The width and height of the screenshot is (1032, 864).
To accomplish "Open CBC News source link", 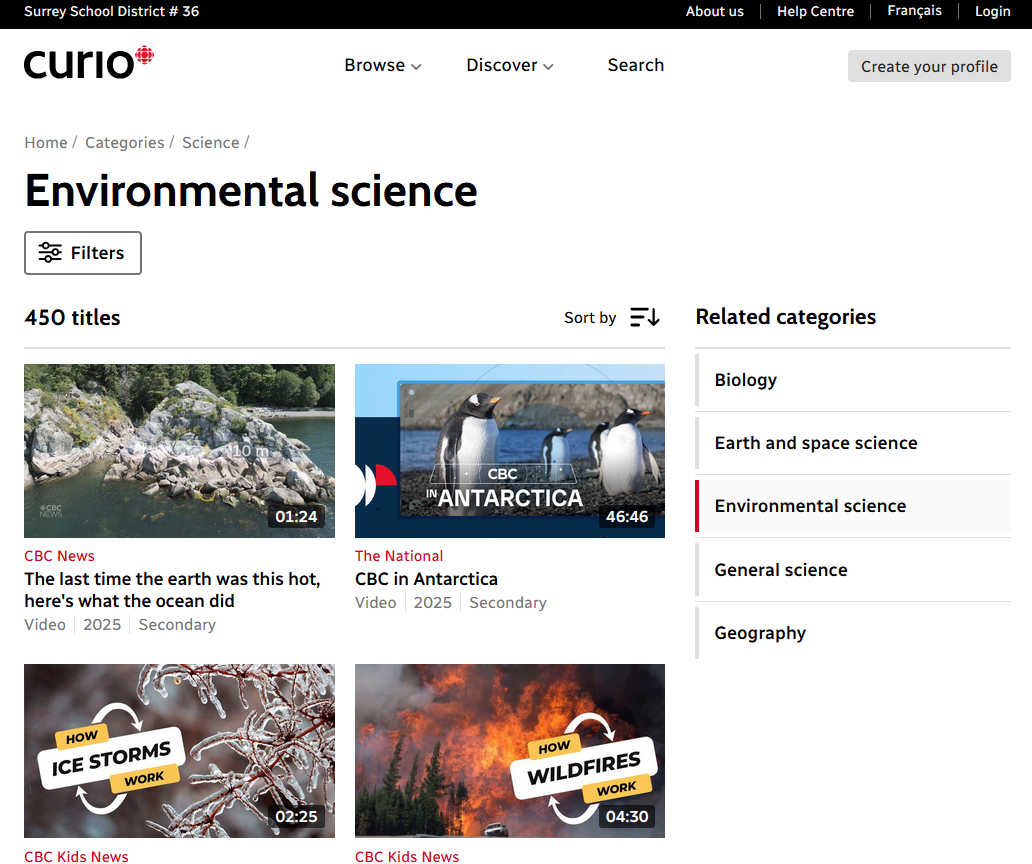I will 59,556.
